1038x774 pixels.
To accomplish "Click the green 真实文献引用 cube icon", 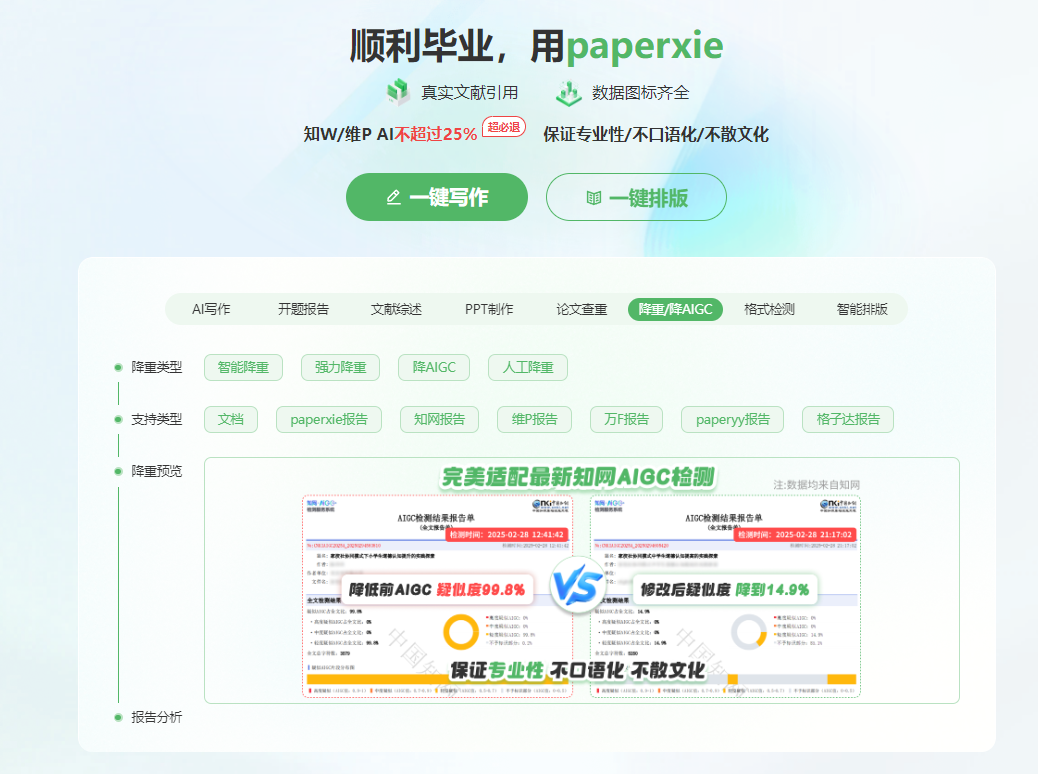I will (x=399, y=92).
